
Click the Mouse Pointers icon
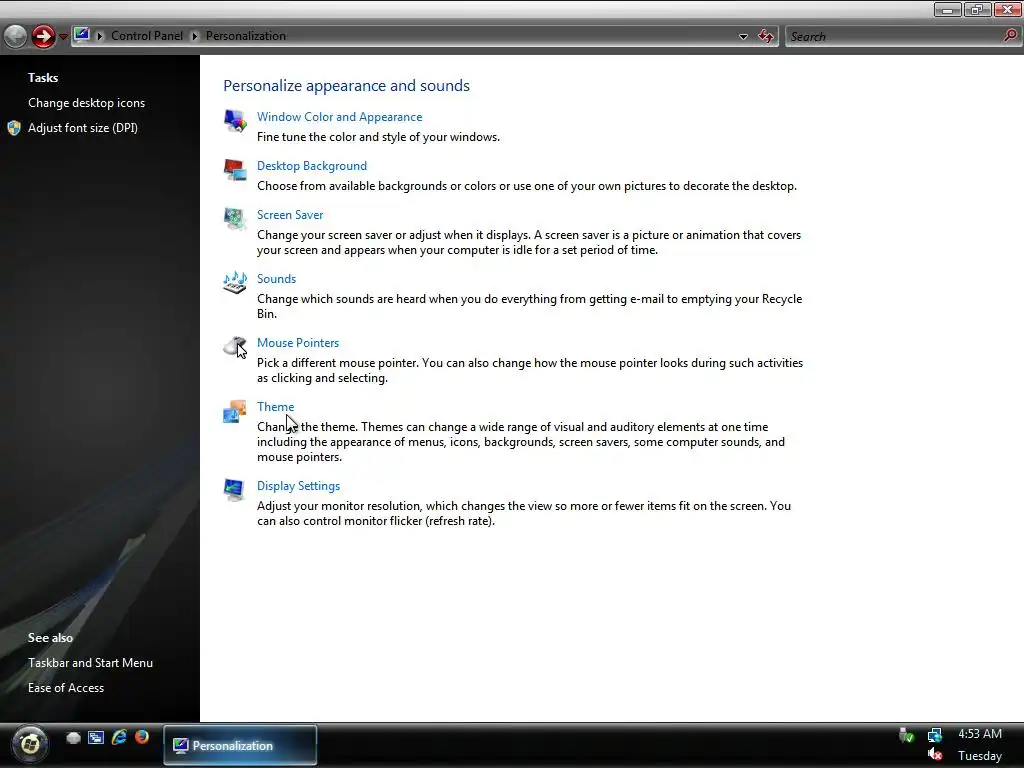[x=235, y=347]
